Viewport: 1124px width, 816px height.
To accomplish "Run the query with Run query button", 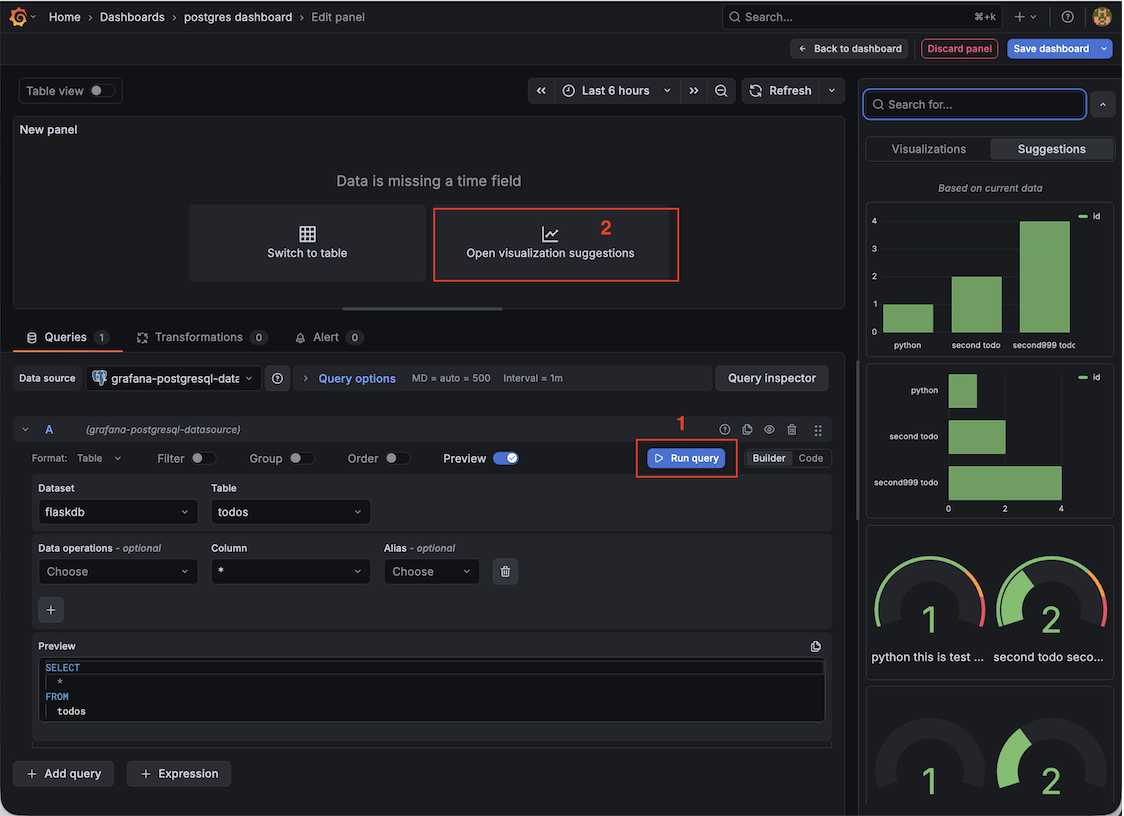I will [x=686, y=458].
